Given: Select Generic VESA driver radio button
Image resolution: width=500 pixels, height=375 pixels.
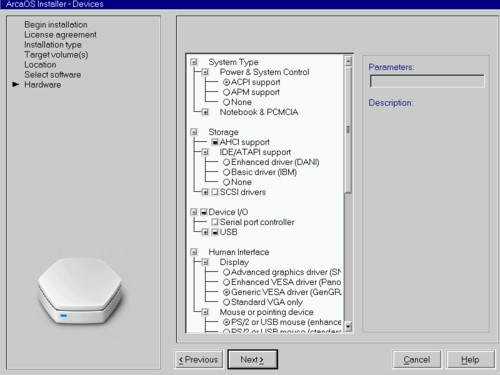Looking at the screenshot, I should (226, 292).
